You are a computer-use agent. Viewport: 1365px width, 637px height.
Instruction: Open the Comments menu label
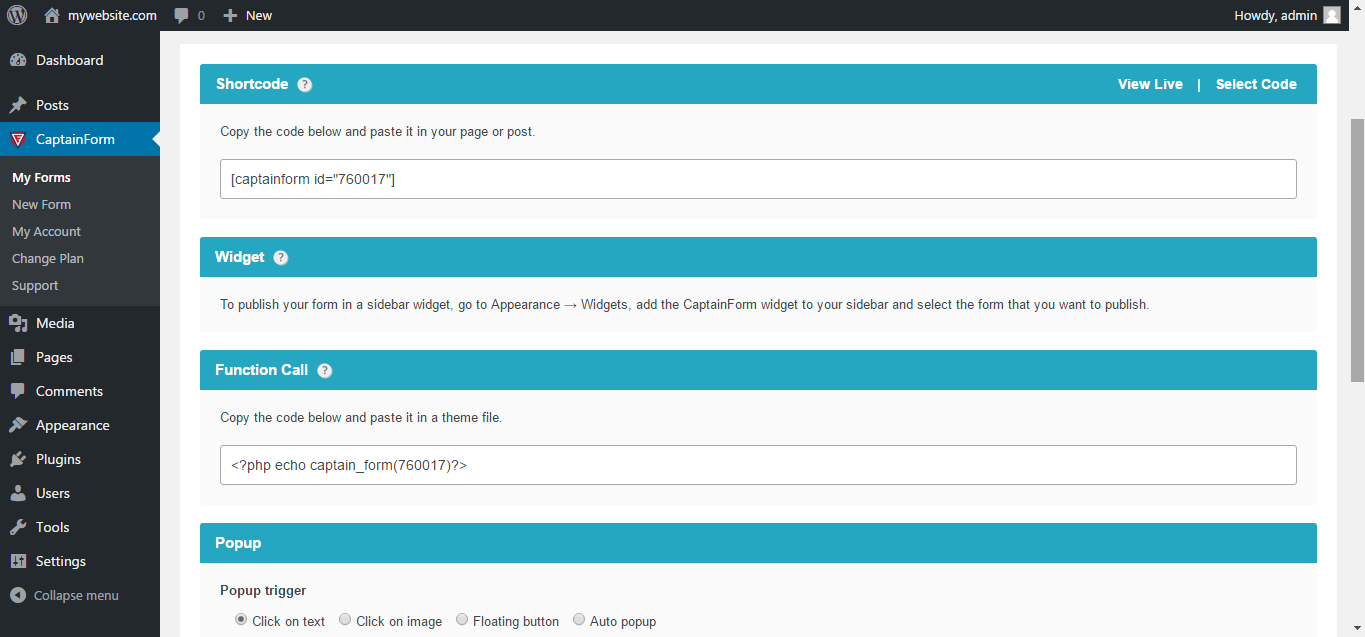pyautogui.click(x=69, y=391)
